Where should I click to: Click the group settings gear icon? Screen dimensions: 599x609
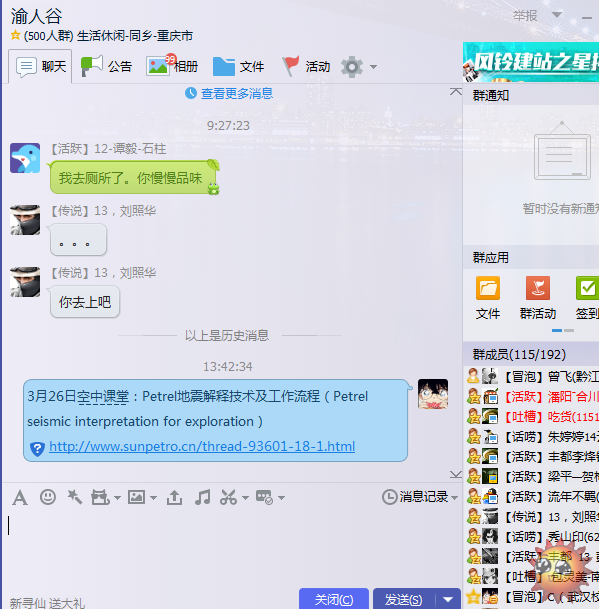(352, 67)
